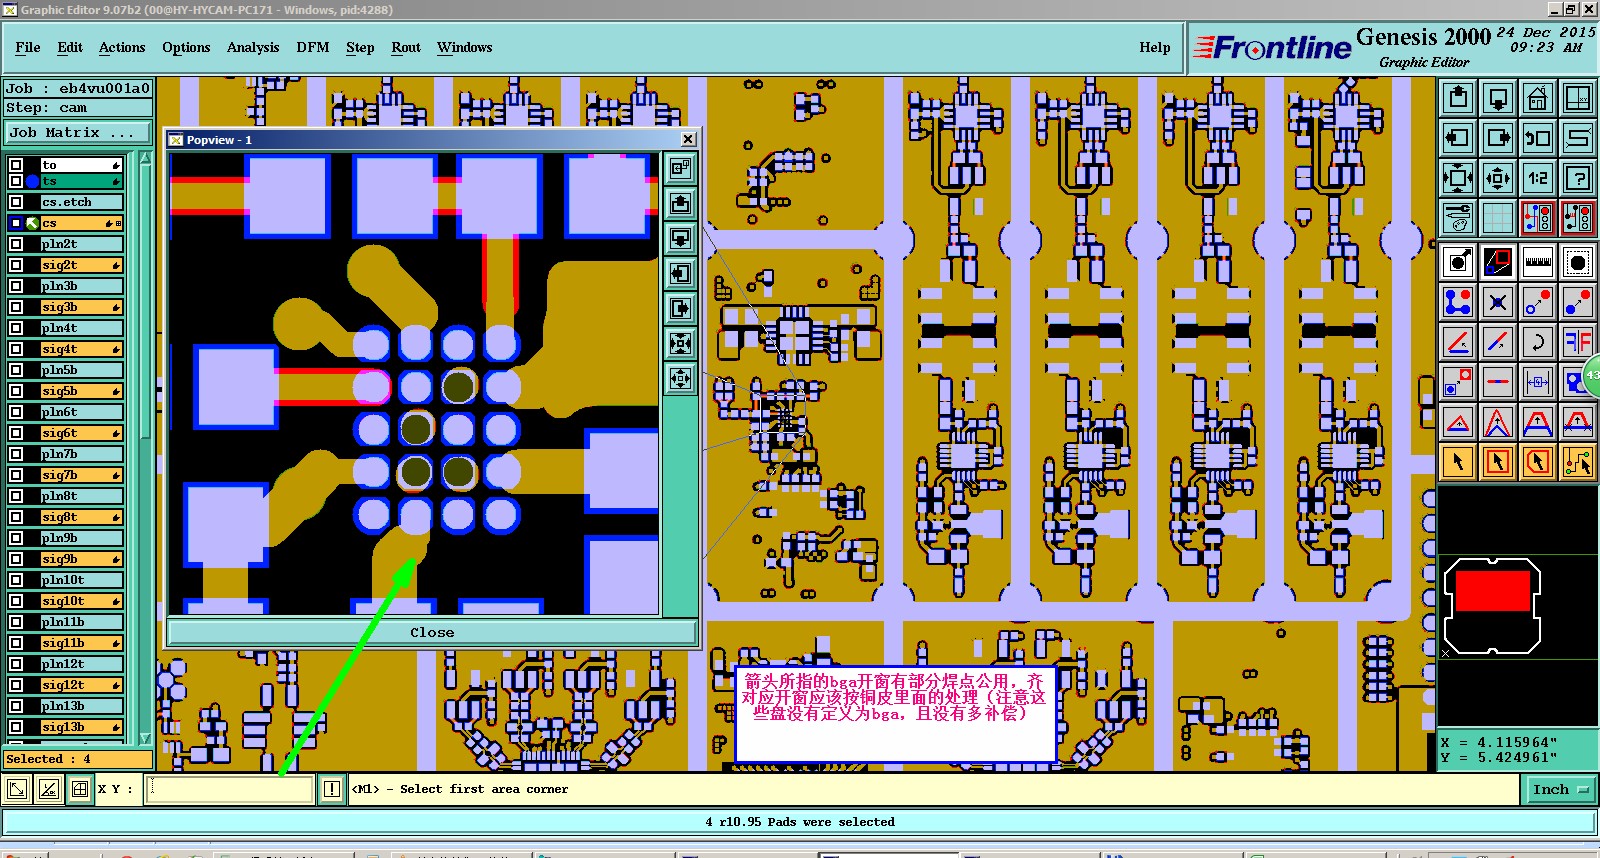The width and height of the screenshot is (1600, 858).
Task: Click the grid display icon
Action: pyautogui.click(x=1498, y=218)
